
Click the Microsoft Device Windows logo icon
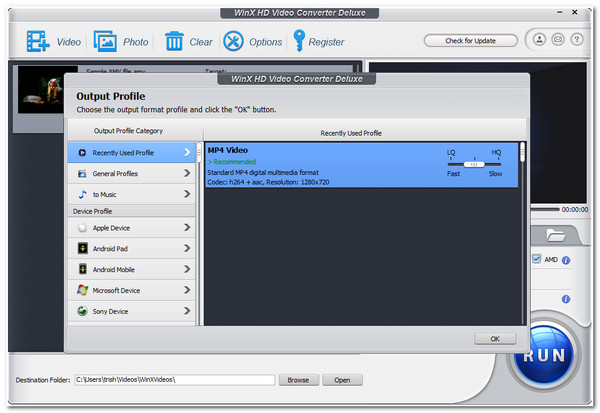(82, 290)
